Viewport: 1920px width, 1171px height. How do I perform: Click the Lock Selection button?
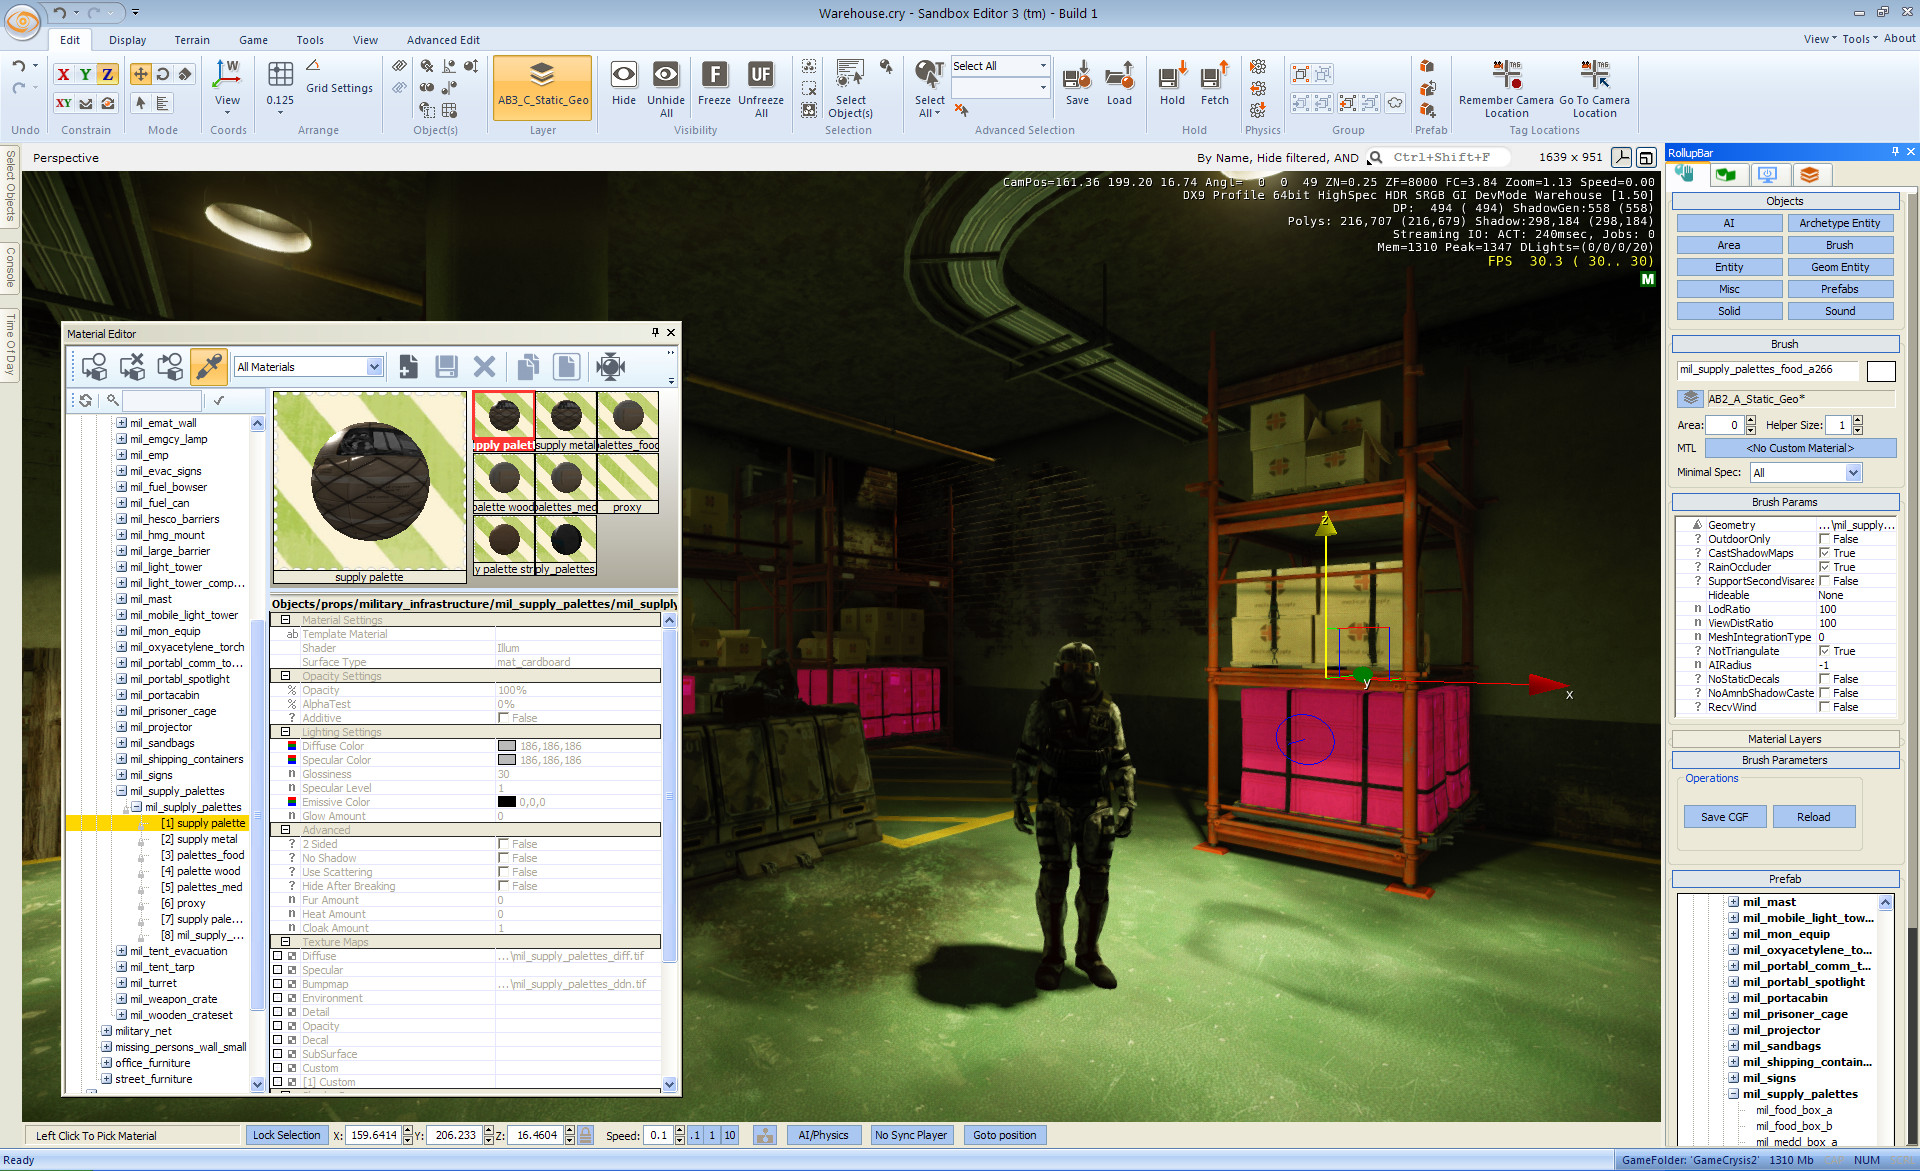coord(286,1135)
